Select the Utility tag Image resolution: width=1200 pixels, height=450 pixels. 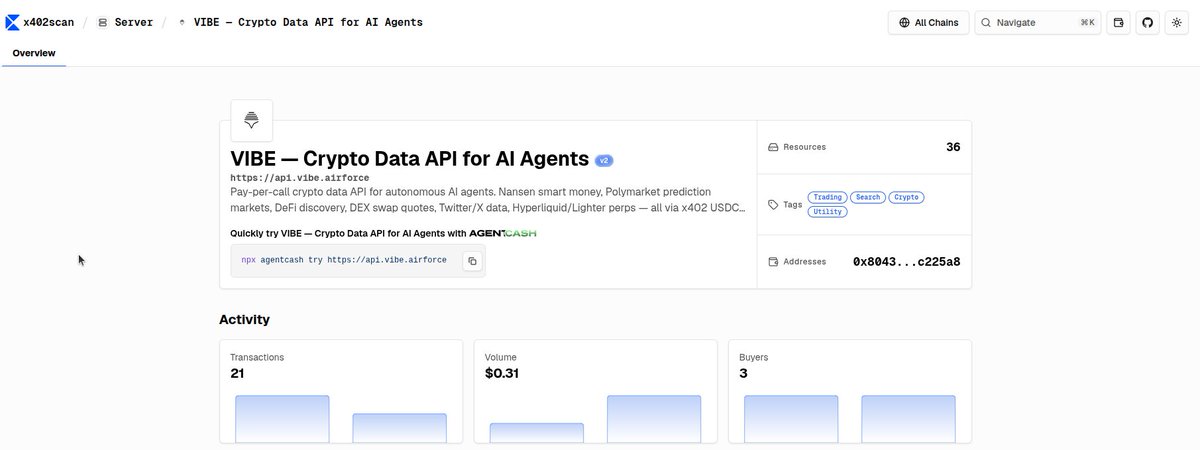pos(827,212)
